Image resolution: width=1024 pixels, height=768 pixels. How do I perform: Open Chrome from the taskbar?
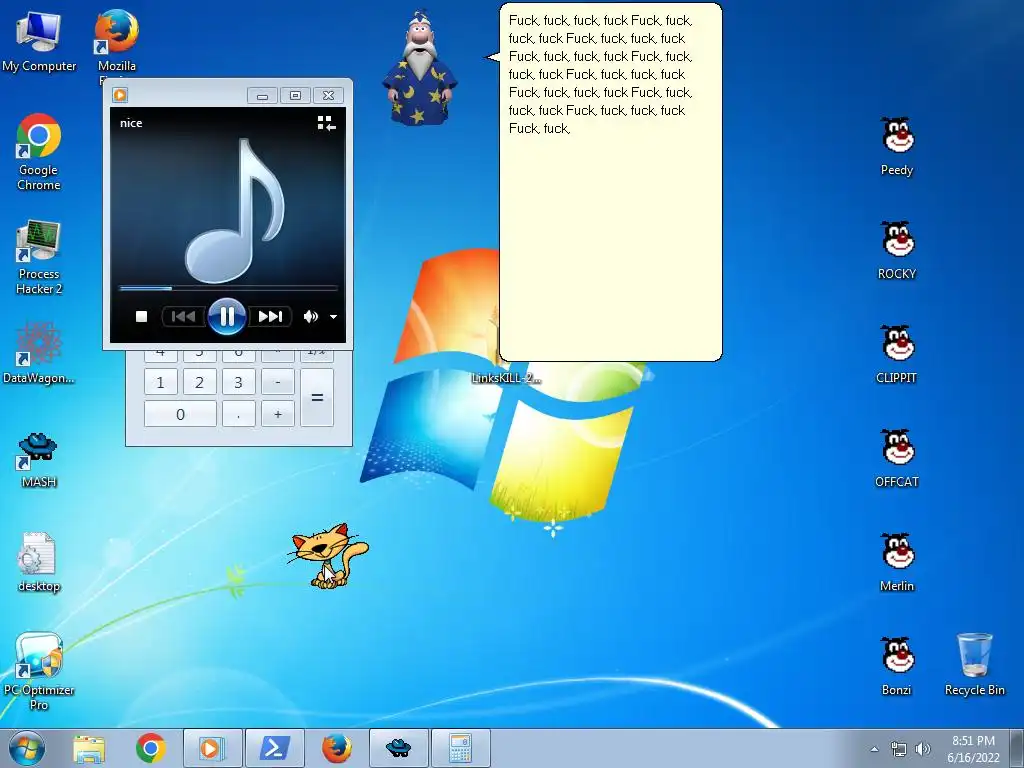coord(151,748)
